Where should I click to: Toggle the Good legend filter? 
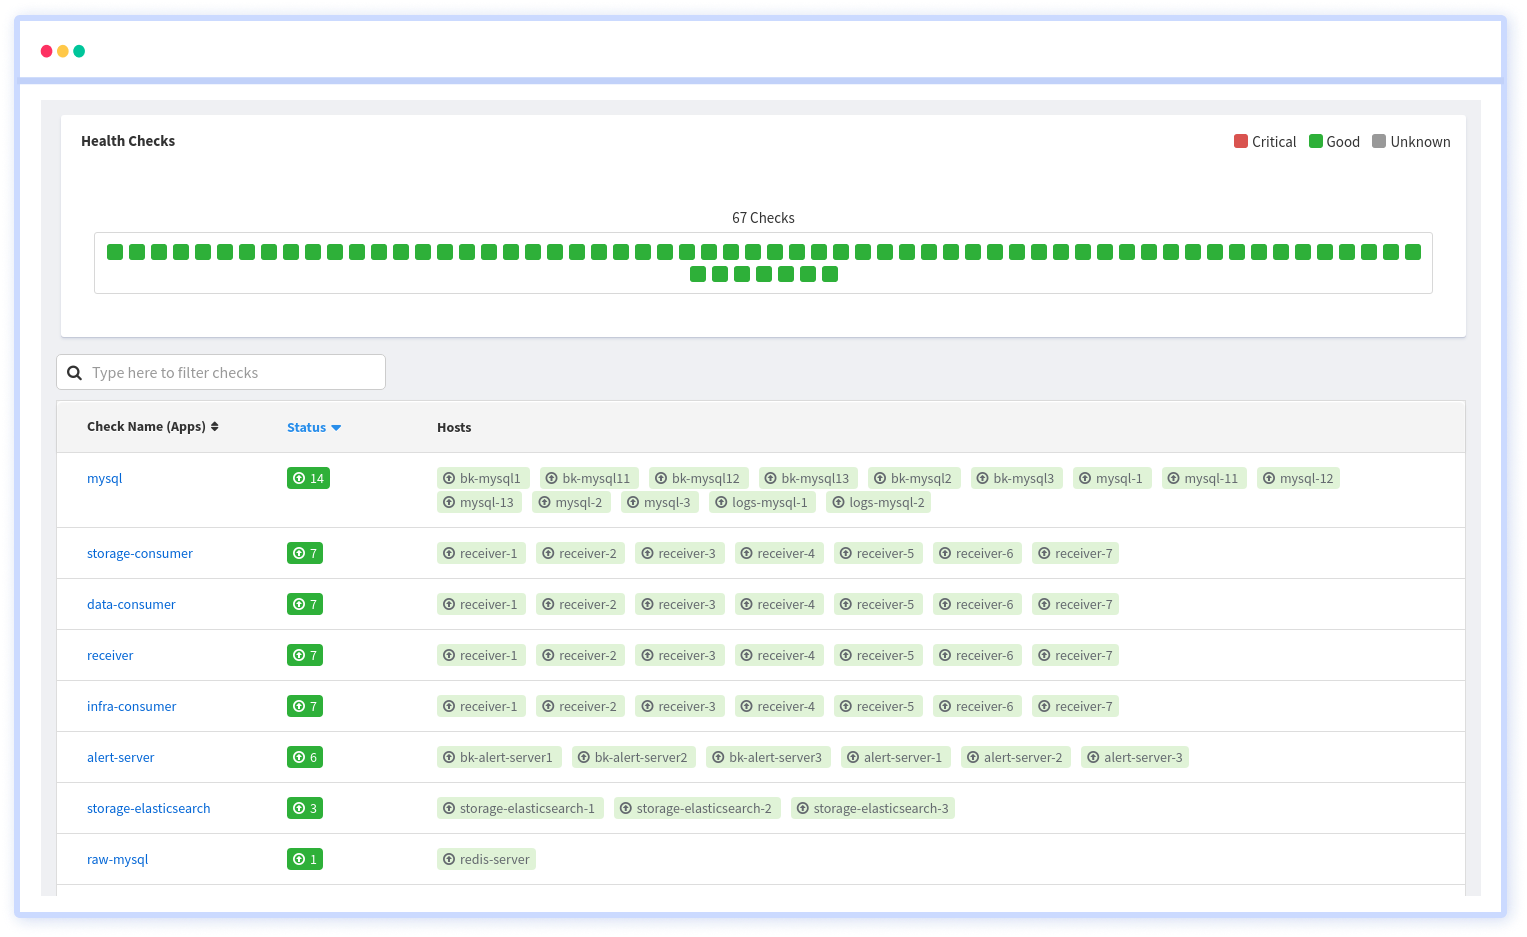[x=1334, y=142]
